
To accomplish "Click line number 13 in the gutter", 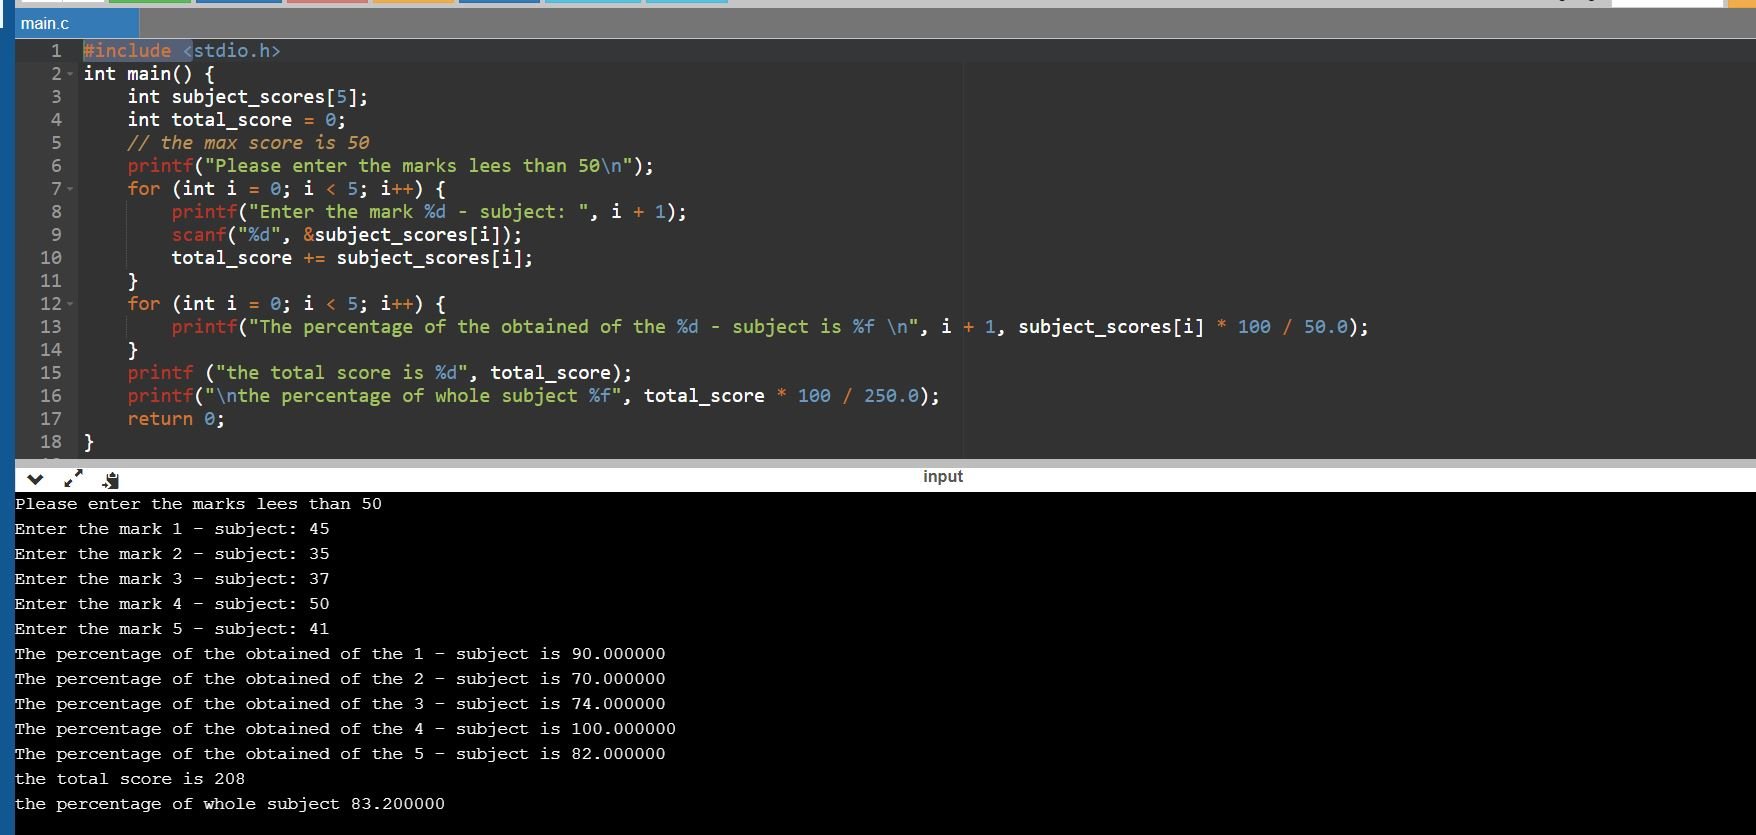I will pos(50,327).
